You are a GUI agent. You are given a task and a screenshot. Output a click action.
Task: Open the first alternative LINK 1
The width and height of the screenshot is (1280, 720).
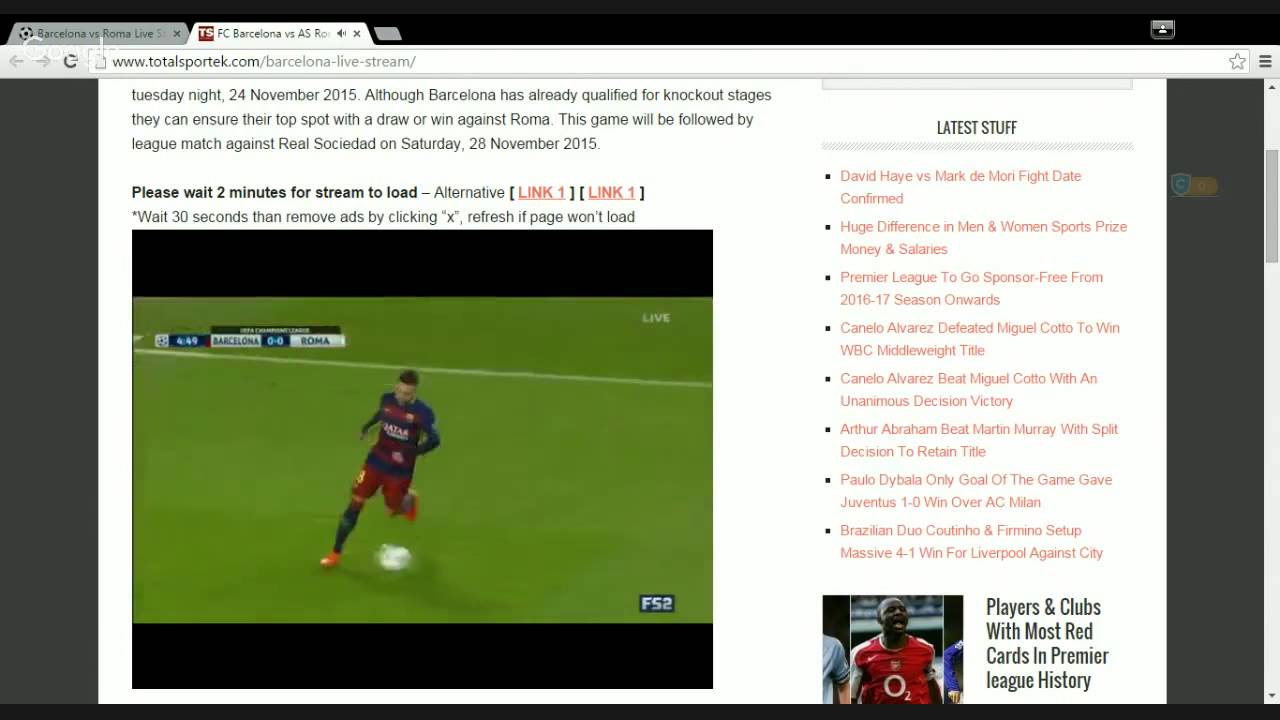point(541,192)
